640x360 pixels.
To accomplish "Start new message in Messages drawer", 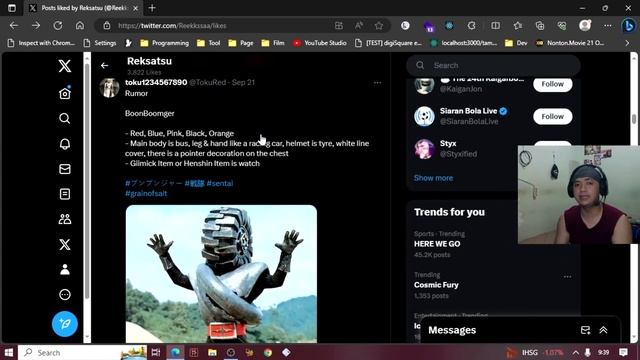I will coord(585,330).
